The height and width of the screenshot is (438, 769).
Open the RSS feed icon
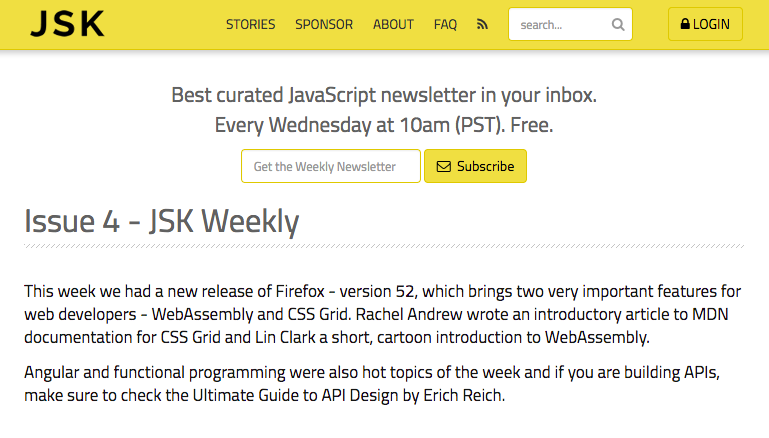coord(482,24)
